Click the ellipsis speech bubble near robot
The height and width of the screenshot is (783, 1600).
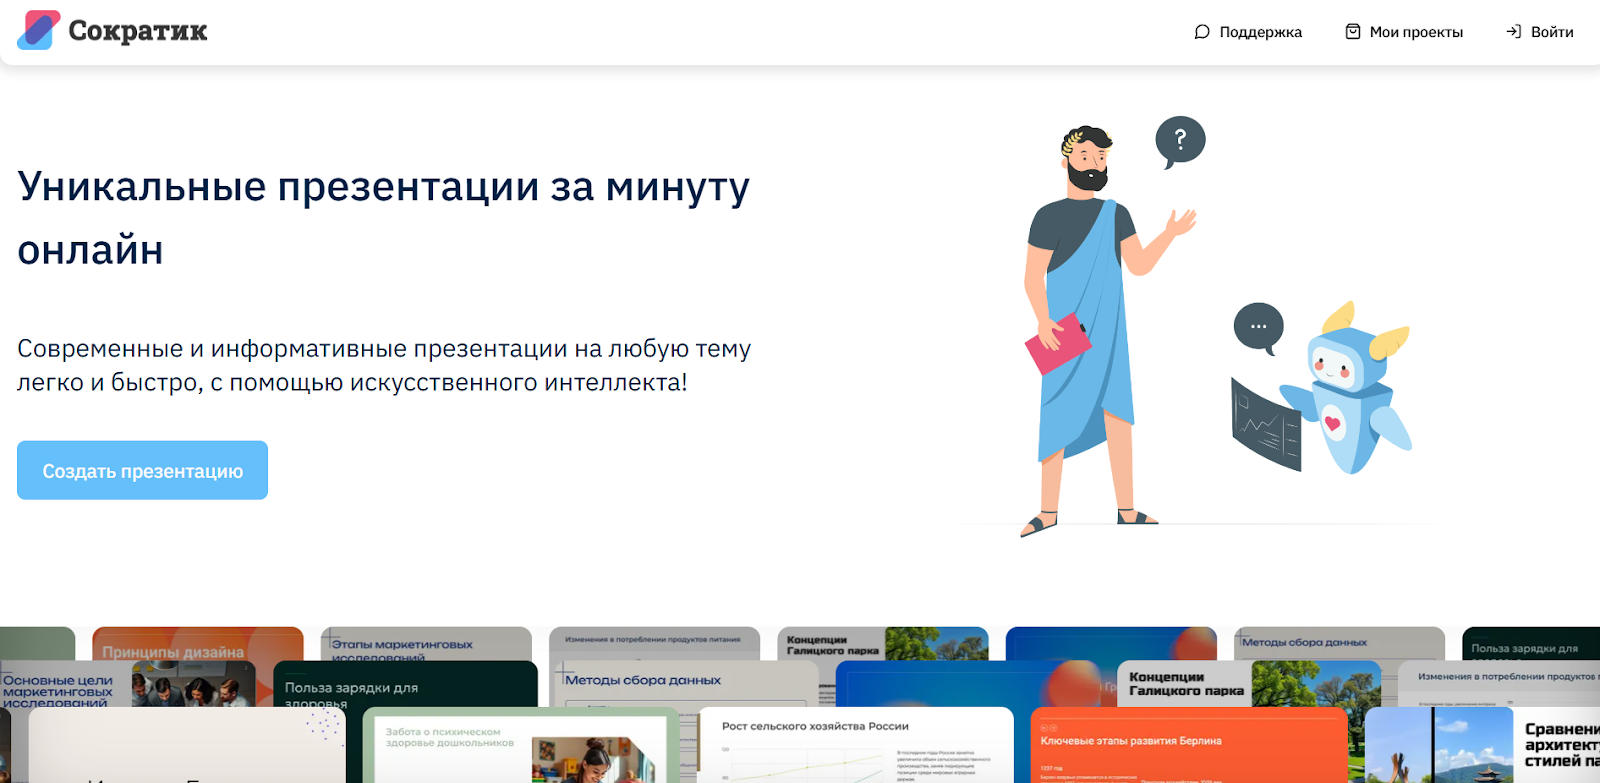click(1259, 328)
